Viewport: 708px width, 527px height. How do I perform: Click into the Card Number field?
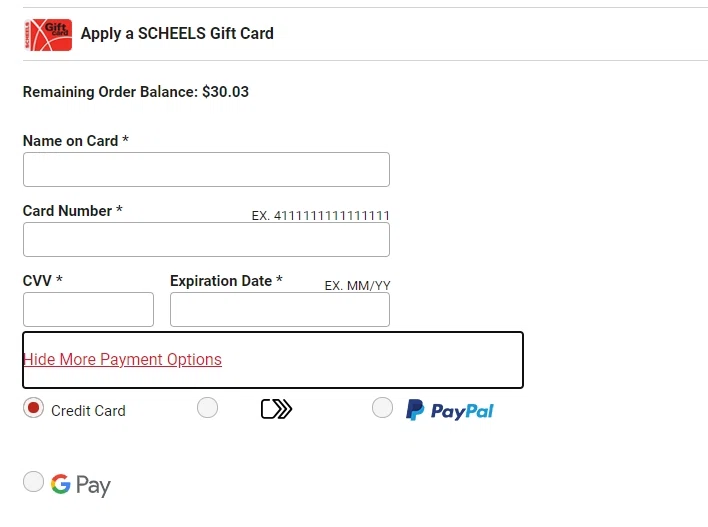(206, 240)
